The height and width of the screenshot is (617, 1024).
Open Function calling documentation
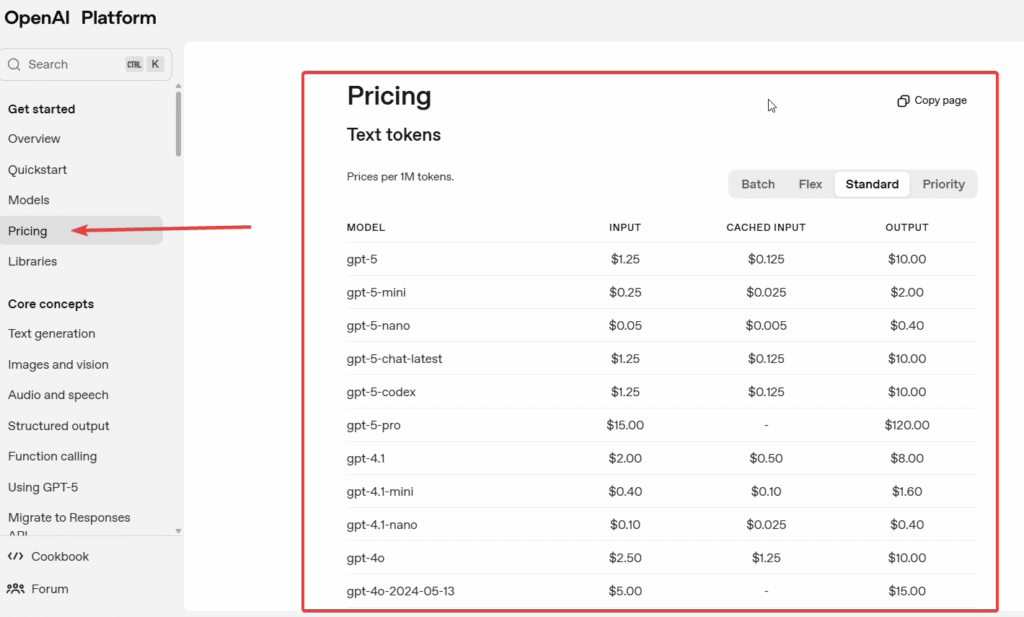pyautogui.click(x=52, y=456)
